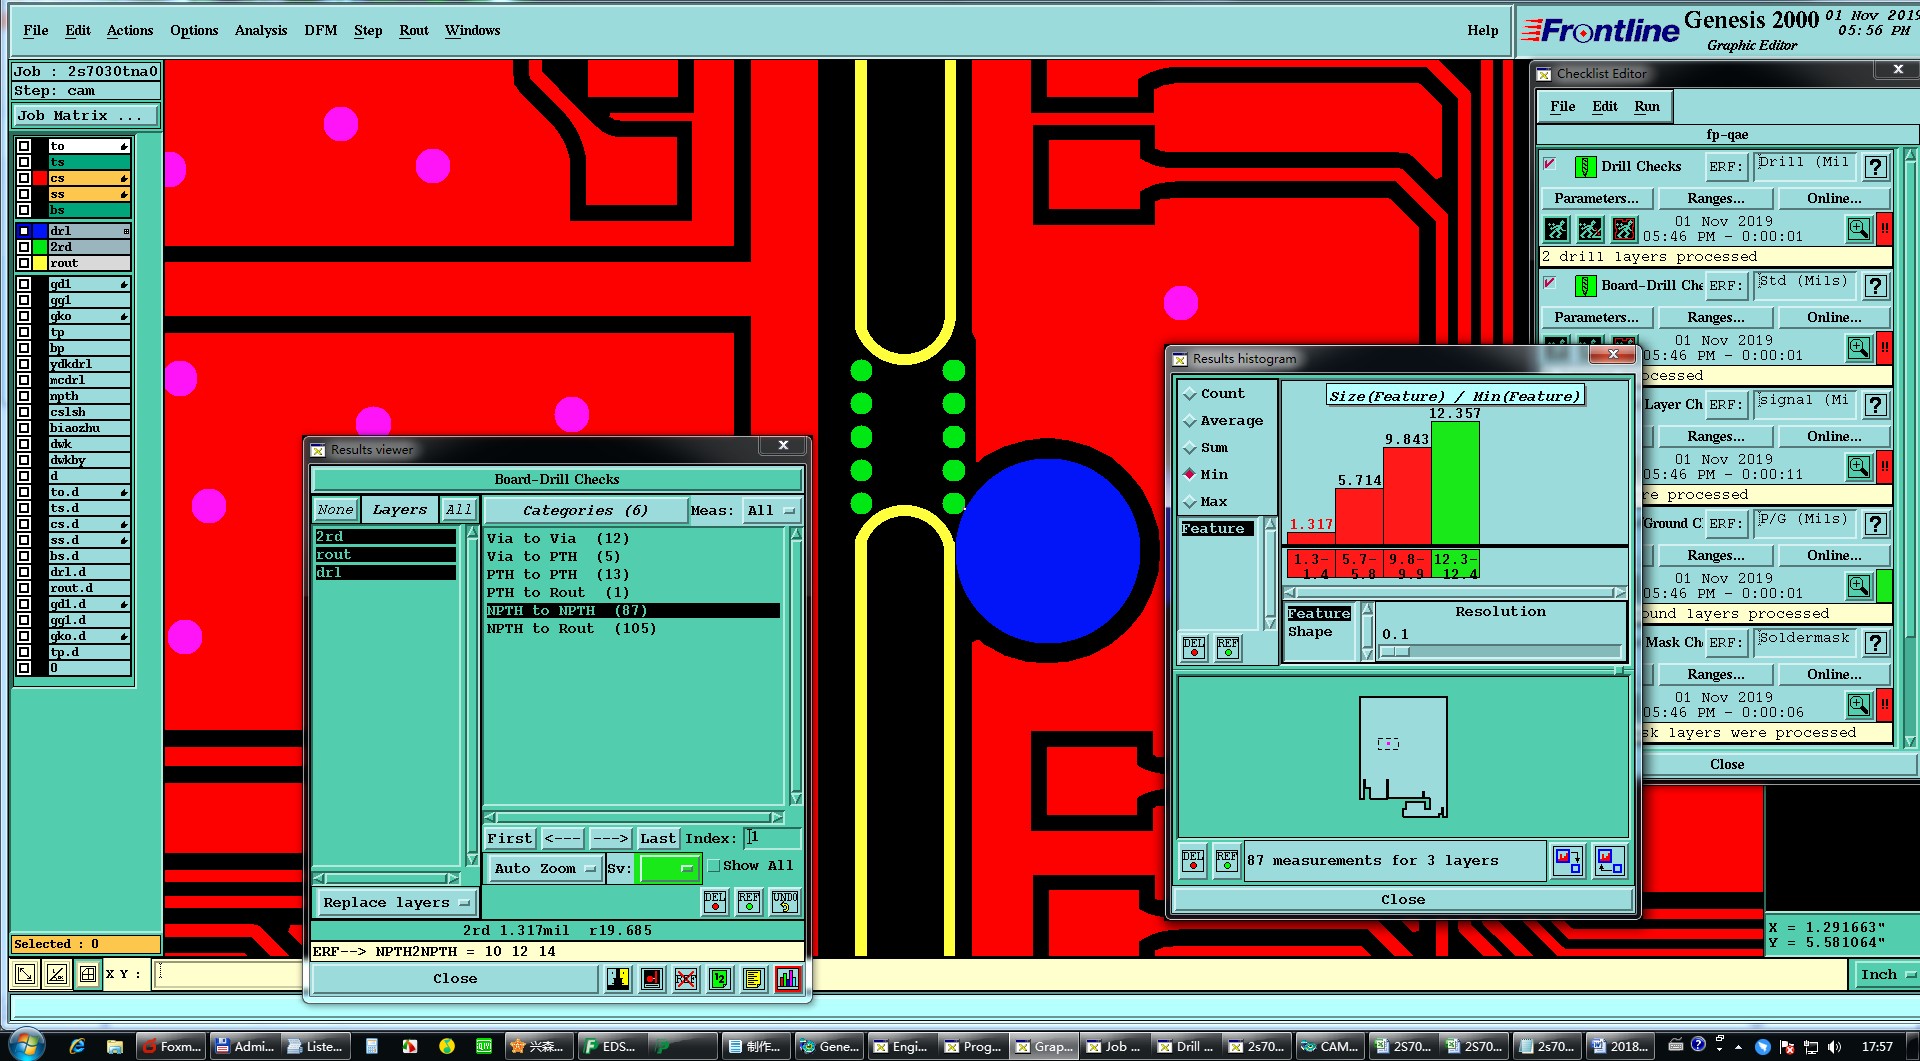Click the red-dot snapshot icon beside Close
The width and height of the screenshot is (1920, 1061).
652,979
